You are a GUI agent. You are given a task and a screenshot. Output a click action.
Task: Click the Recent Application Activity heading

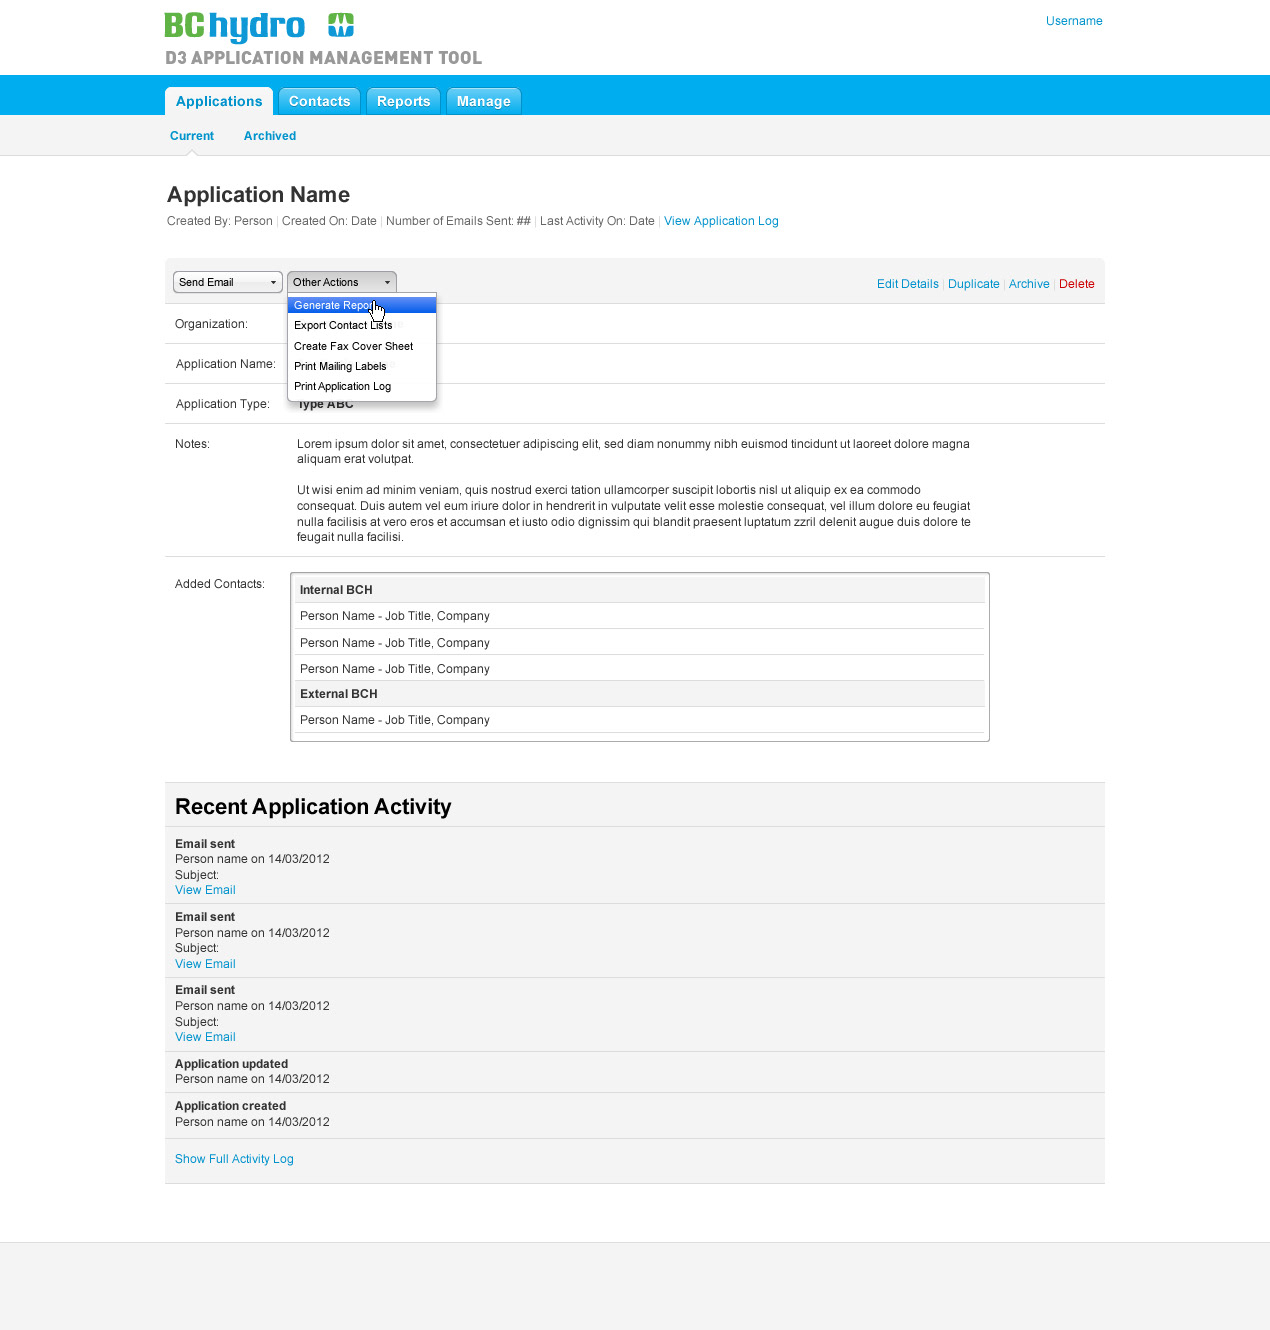click(313, 807)
